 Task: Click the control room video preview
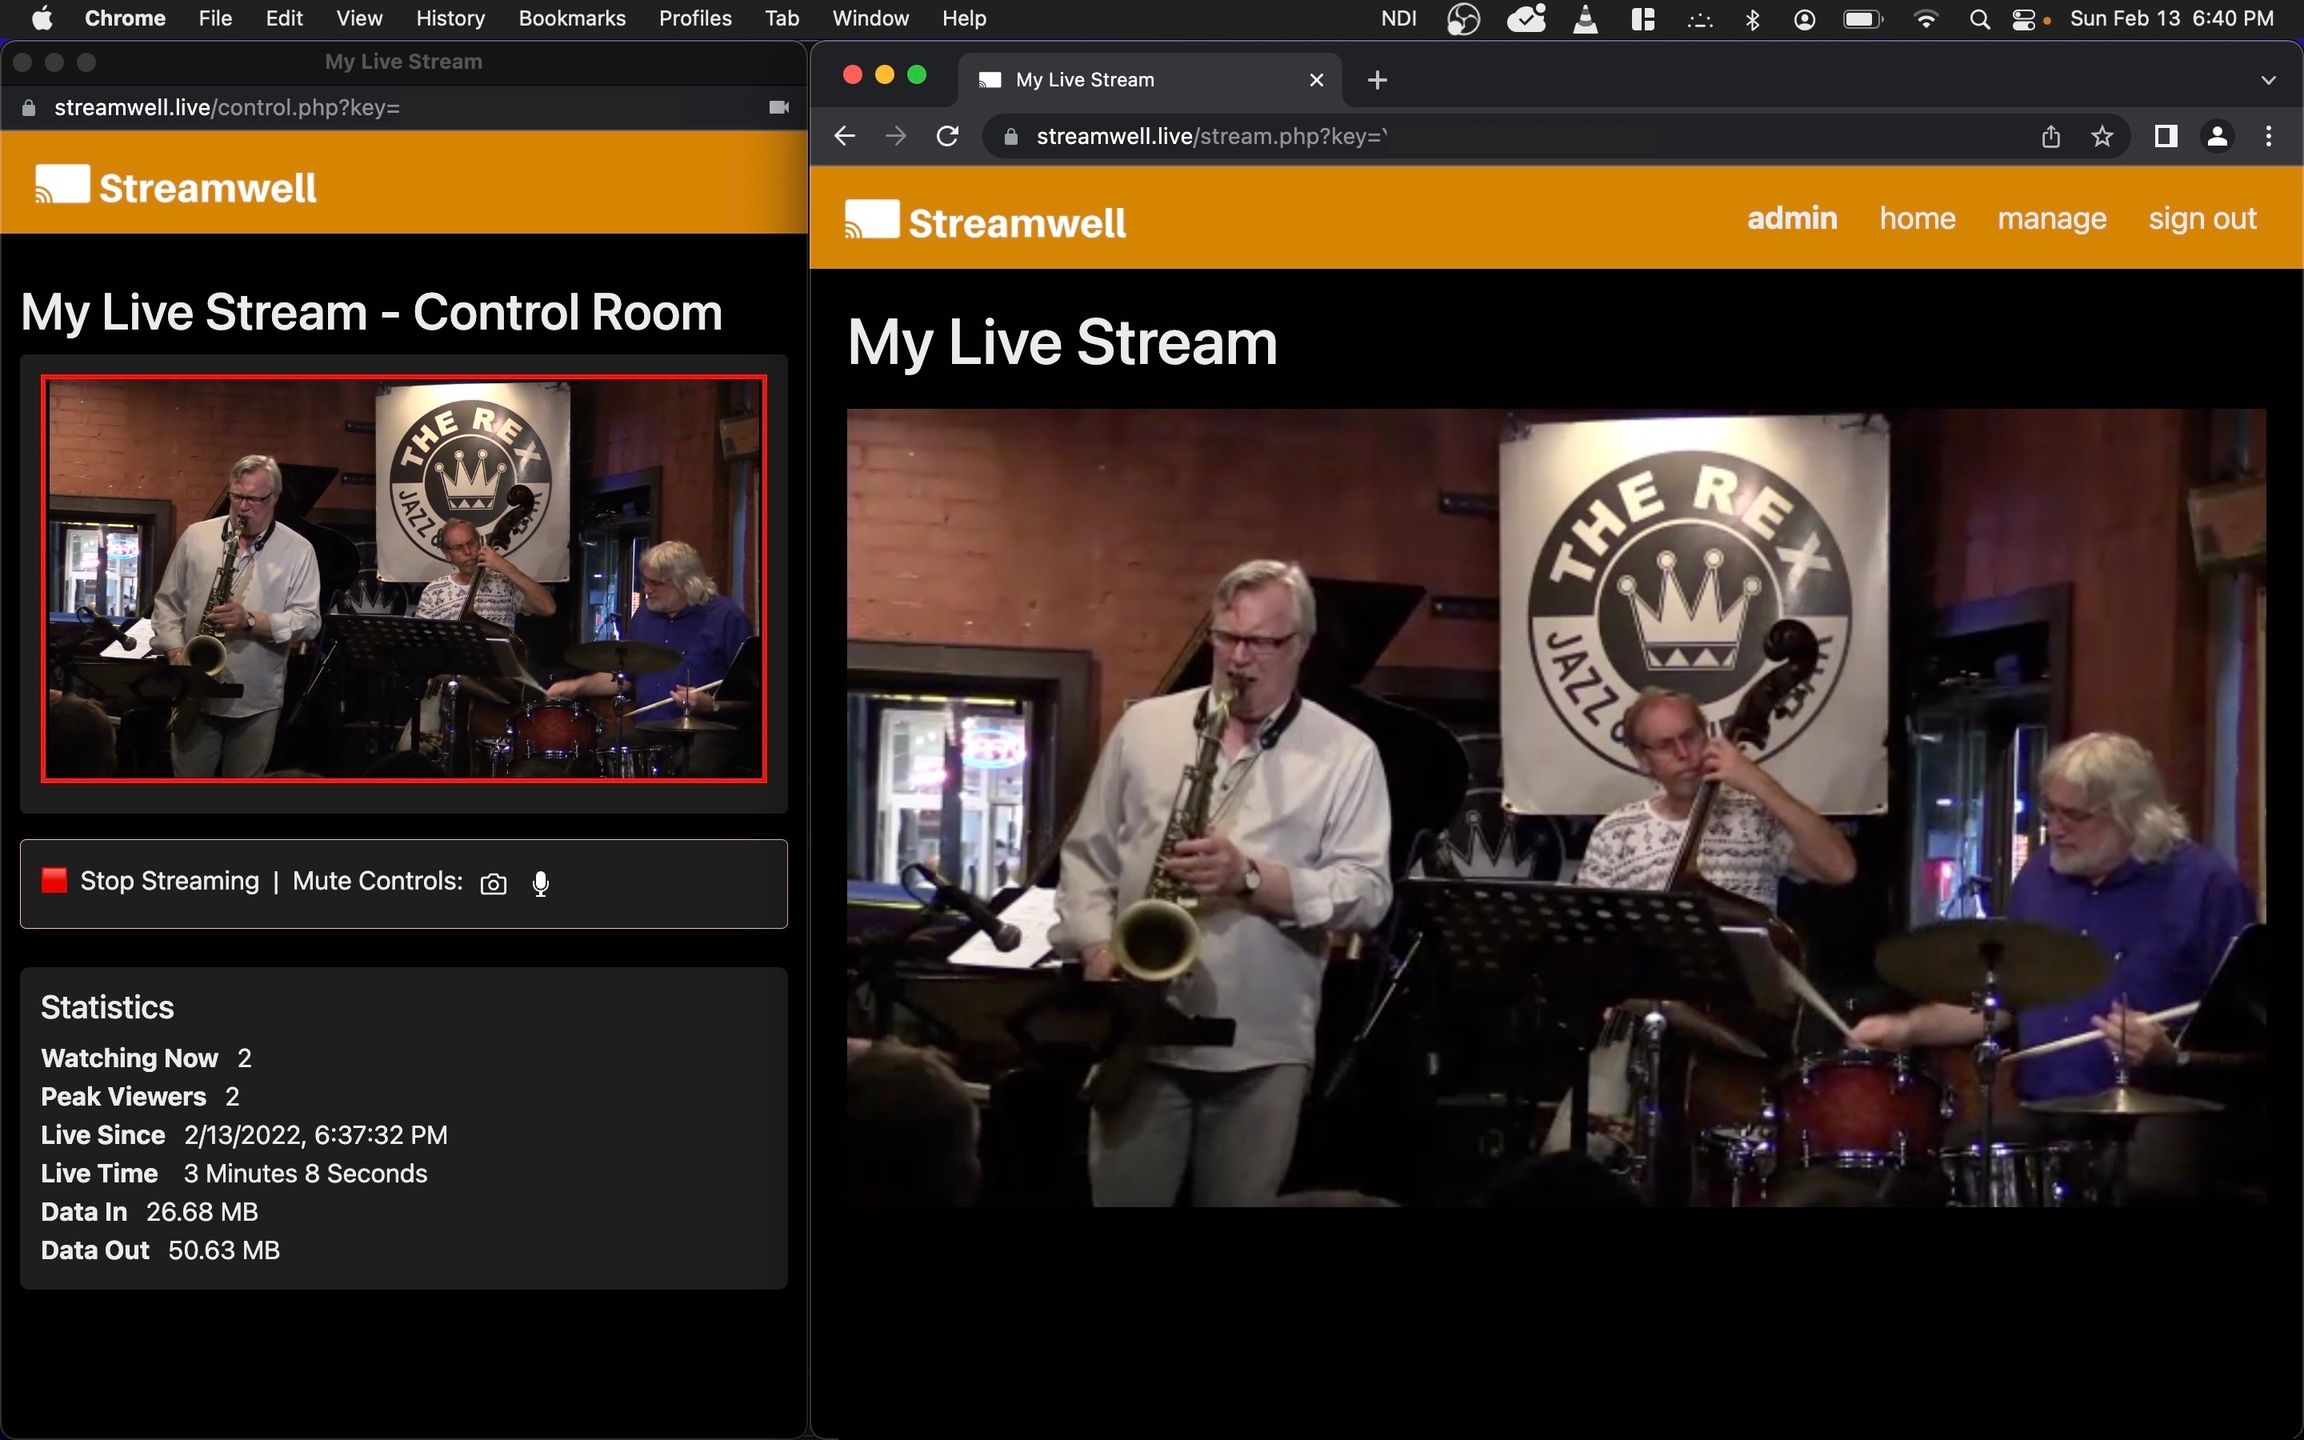[403, 578]
